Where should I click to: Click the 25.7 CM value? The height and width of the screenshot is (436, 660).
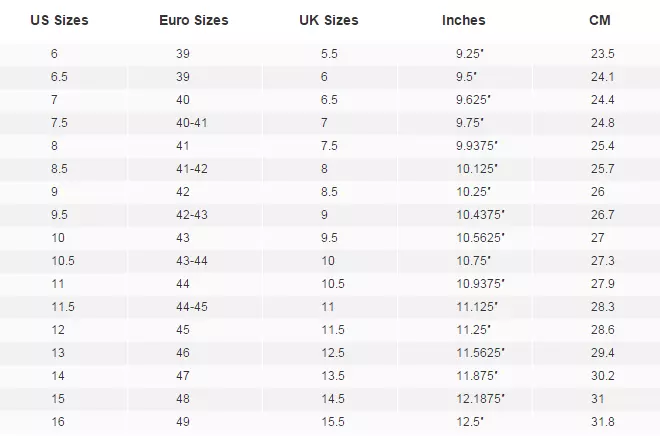(x=603, y=169)
